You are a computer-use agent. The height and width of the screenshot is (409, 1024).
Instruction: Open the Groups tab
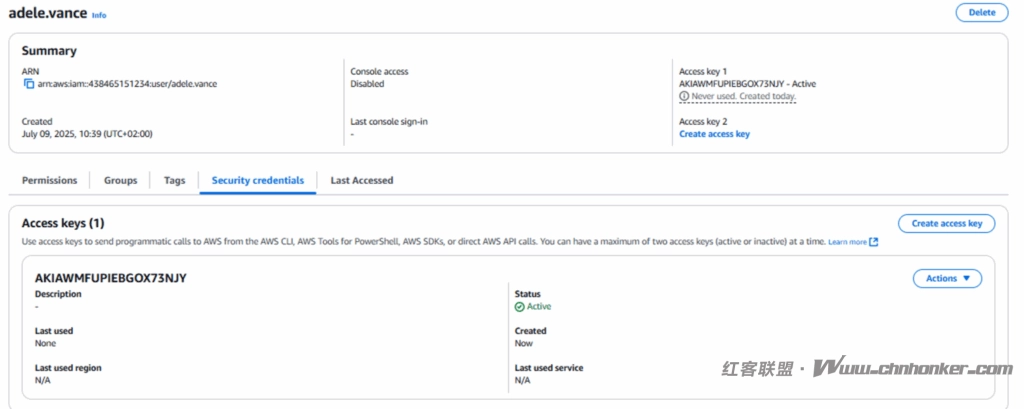pos(120,180)
